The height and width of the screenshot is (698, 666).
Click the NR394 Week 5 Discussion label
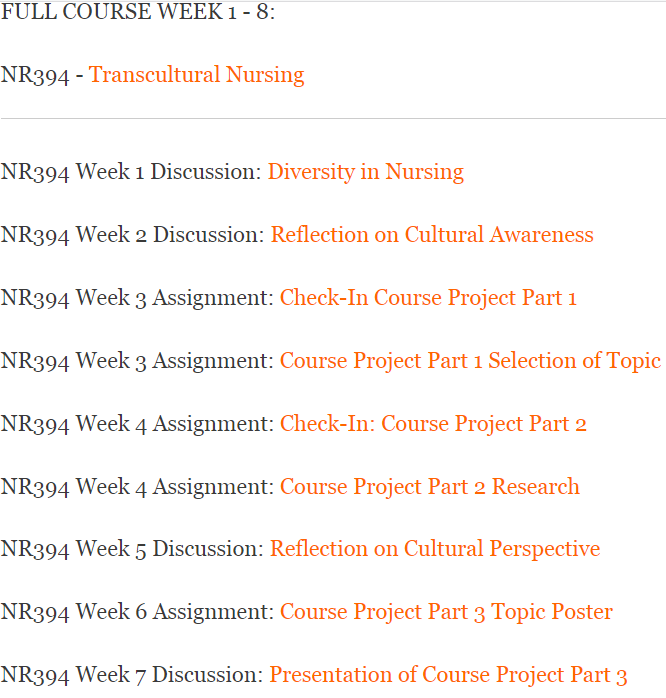click(x=132, y=549)
